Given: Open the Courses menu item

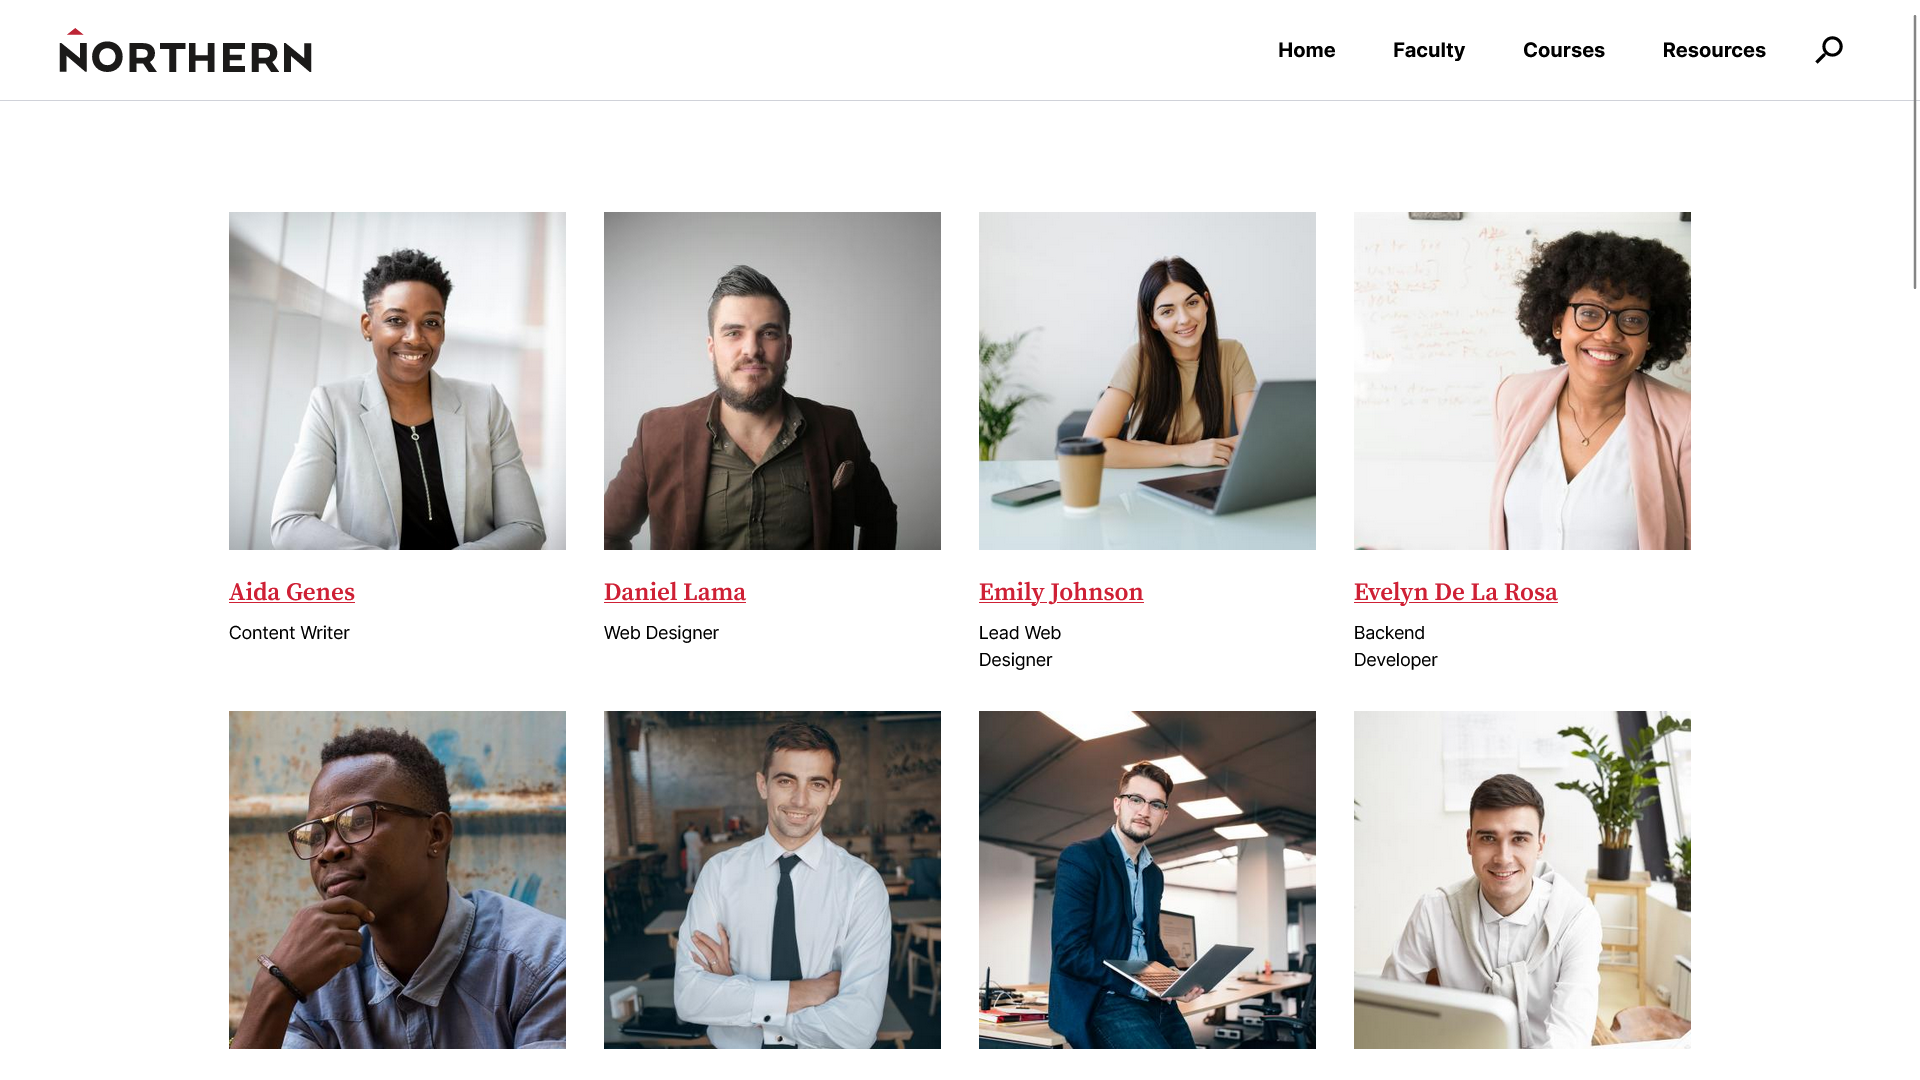Looking at the screenshot, I should 1563,50.
